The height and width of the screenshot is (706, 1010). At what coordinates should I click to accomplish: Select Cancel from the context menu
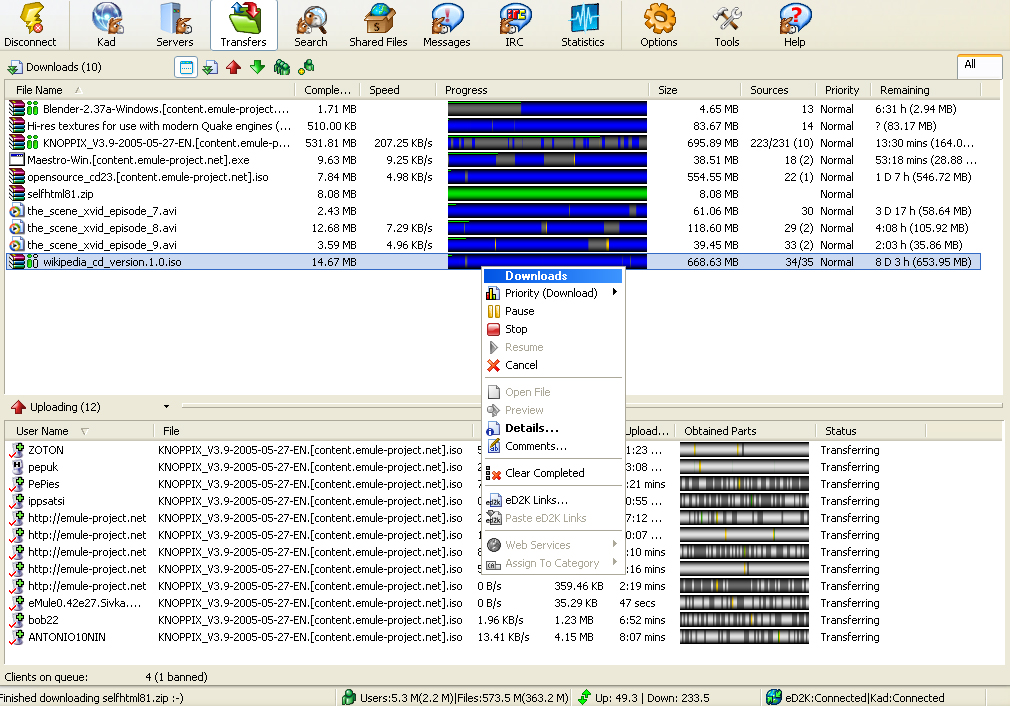(x=521, y=365)
